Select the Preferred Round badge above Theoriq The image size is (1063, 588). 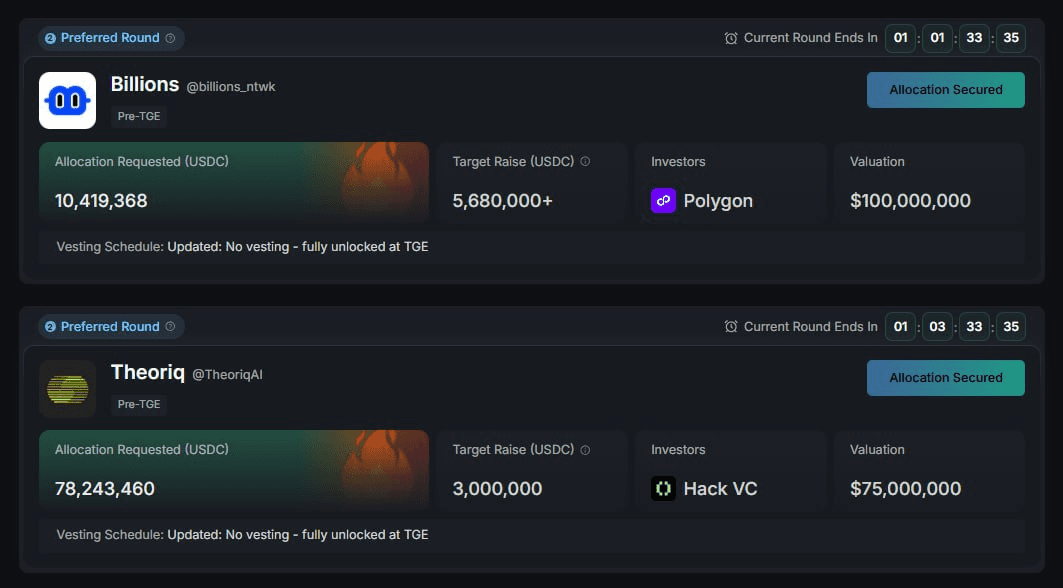tap(111, 326)
